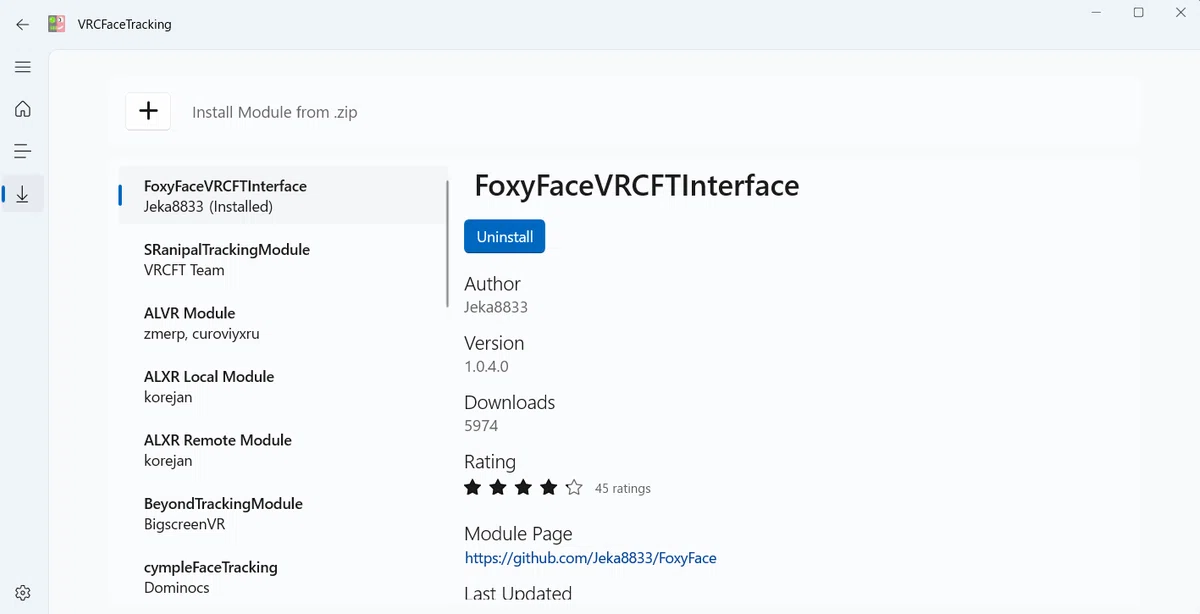Click the back arrow in title bar

(x=22, y=24)
